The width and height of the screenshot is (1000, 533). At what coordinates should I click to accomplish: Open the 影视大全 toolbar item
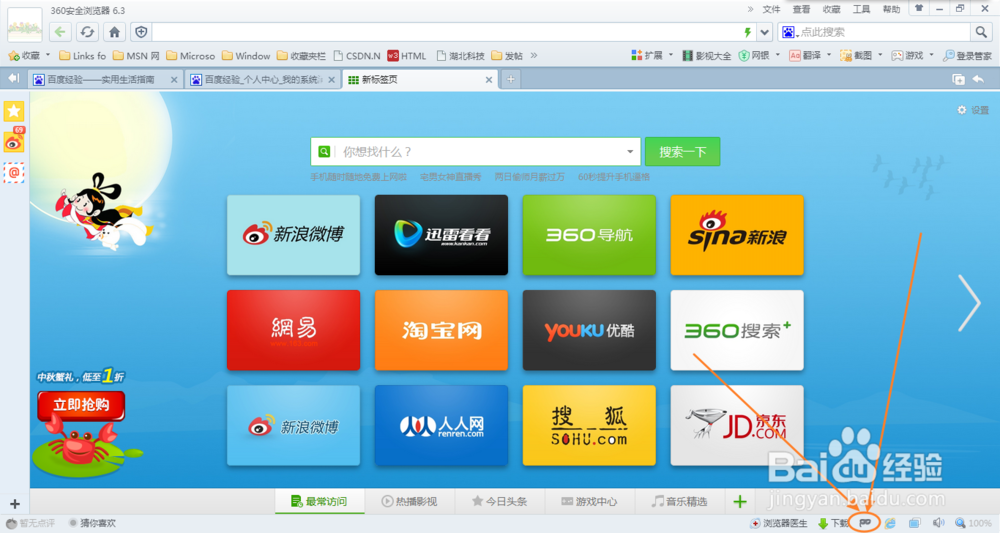pos(707,55)
